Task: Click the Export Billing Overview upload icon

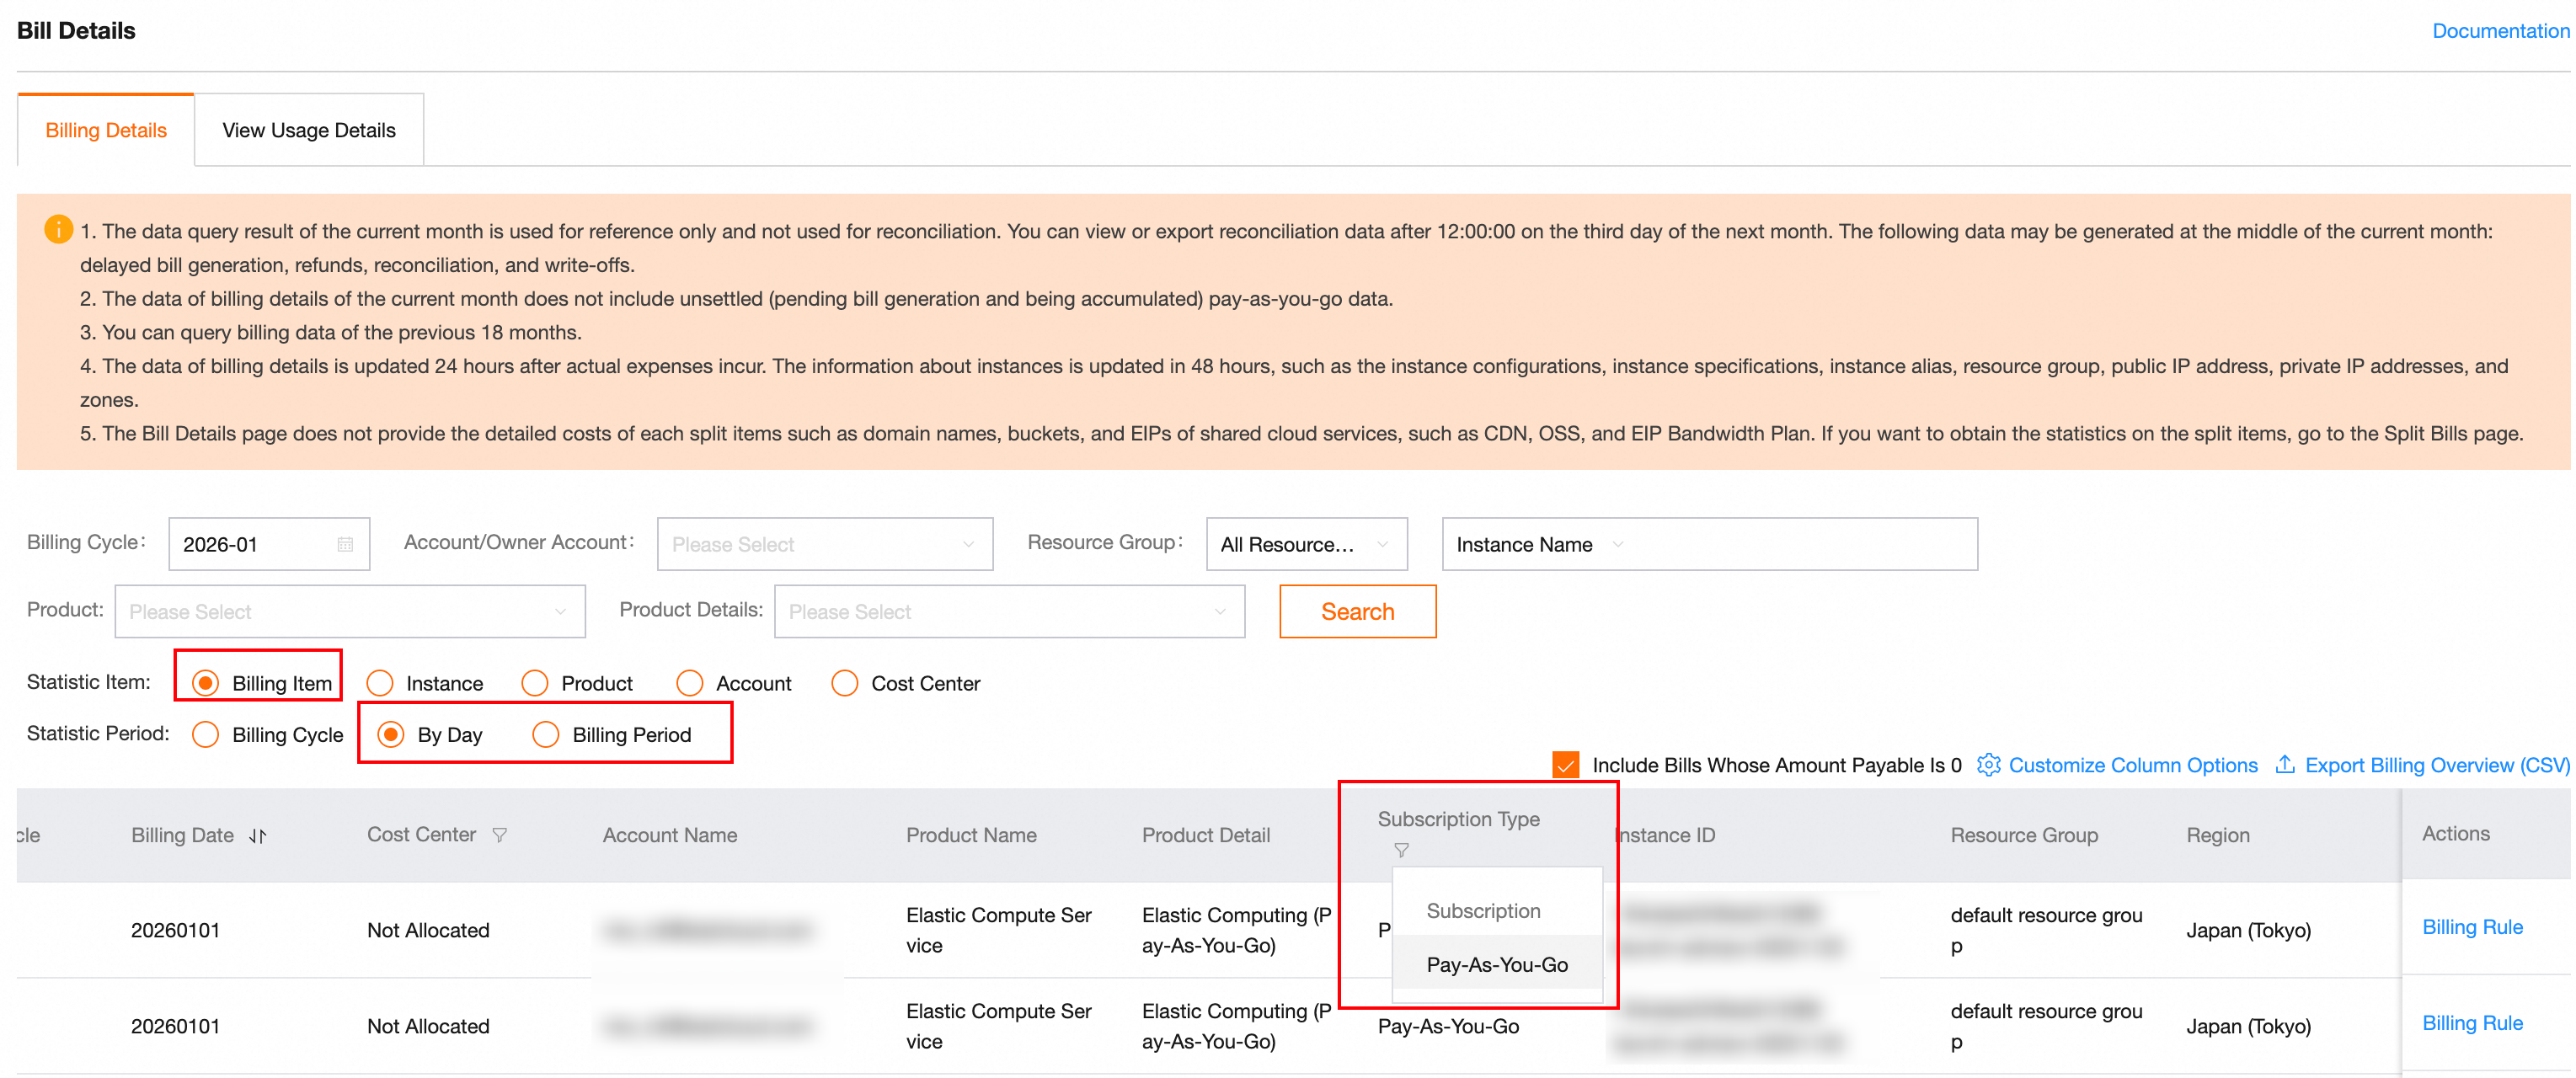Action: click(x=2285, y=765)
